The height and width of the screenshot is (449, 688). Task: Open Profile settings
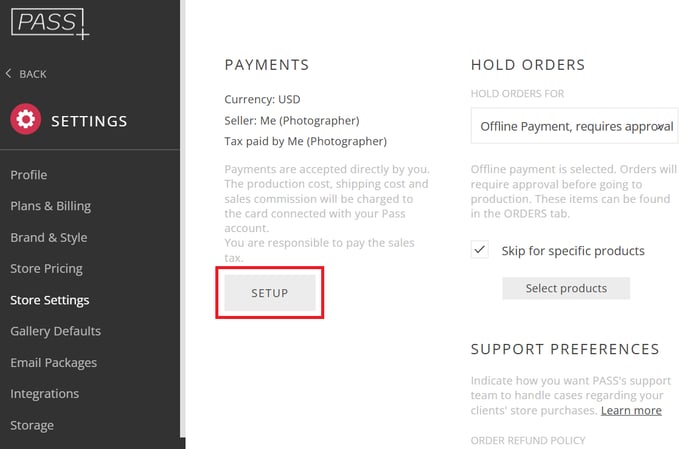[29, 175]
